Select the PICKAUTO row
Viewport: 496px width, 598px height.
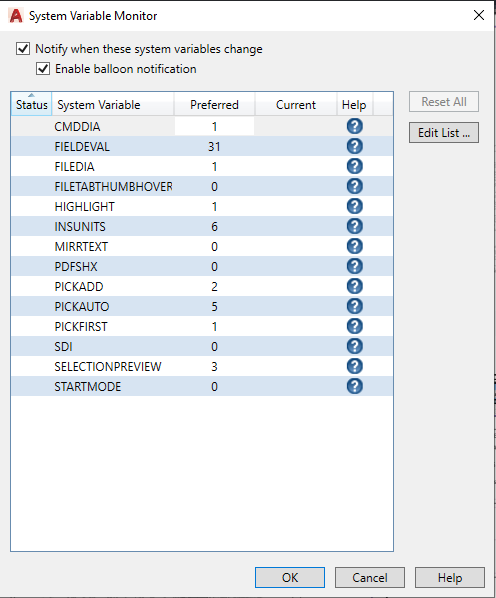(202, 306)
